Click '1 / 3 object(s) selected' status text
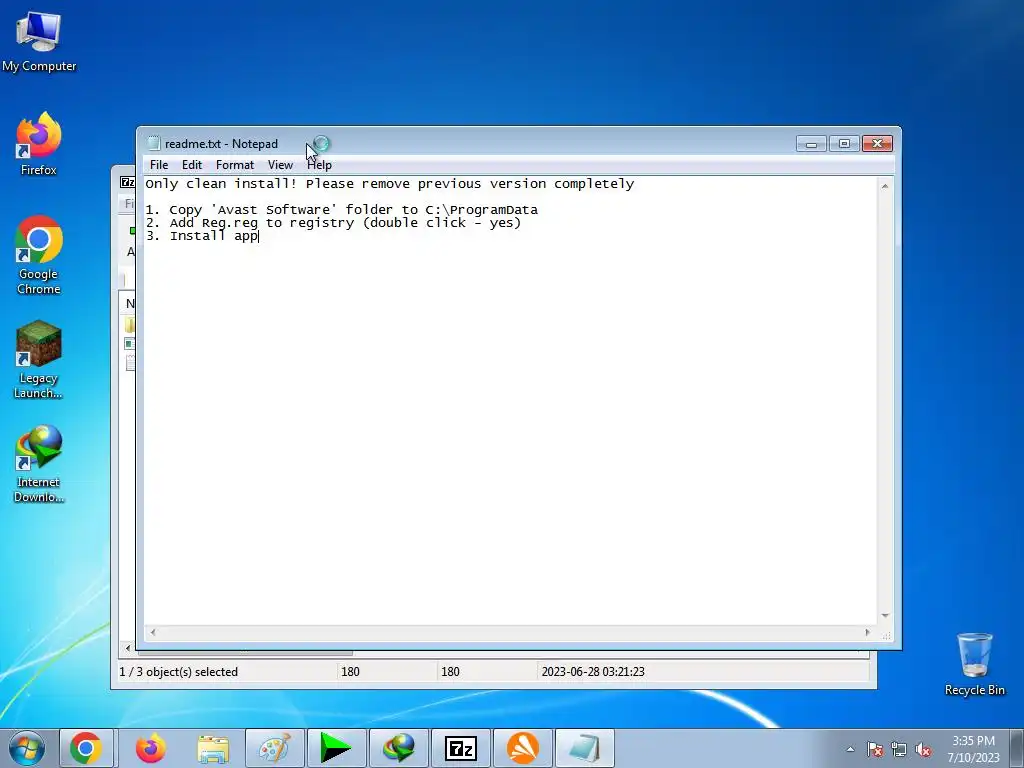This screenshot has height=768, width=1024. click(178, 672)
